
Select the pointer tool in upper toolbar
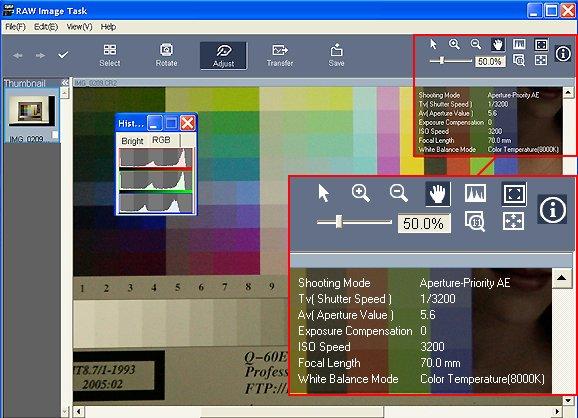[433, 45]
